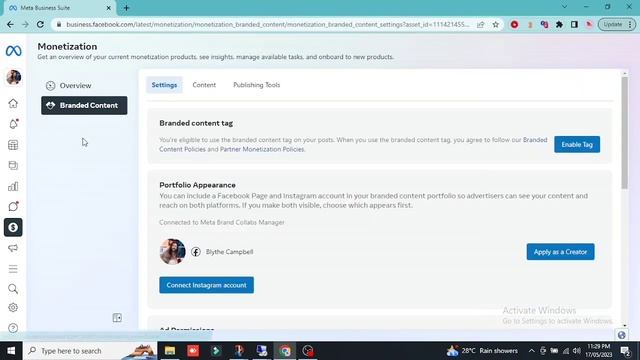Viewport: 640px width, 360px height.
Task: Open Notifications bell icon
Action: tap(13, 124)
